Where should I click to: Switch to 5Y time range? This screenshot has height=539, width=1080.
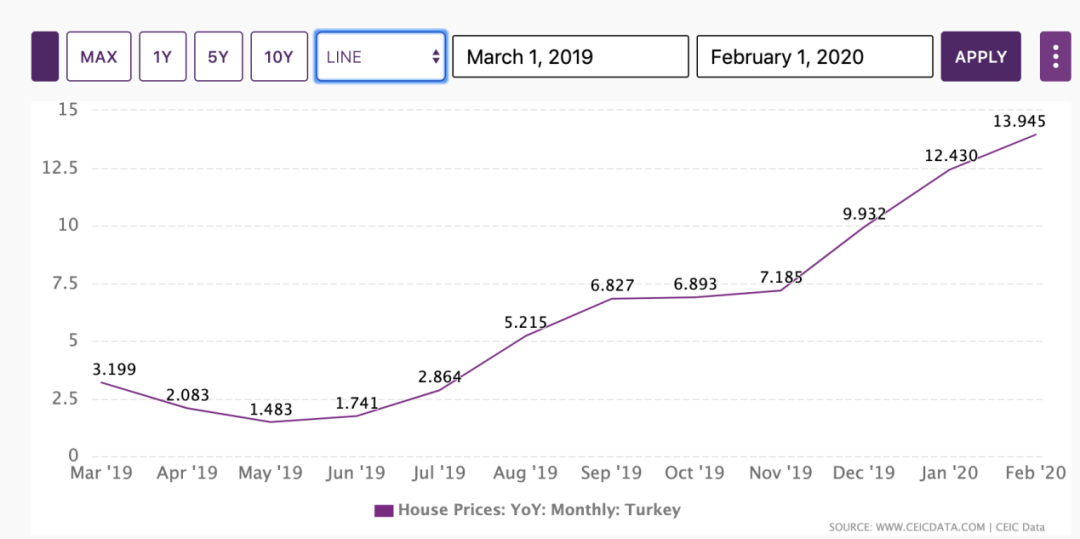pyautogui.click(x=218, y=57)
